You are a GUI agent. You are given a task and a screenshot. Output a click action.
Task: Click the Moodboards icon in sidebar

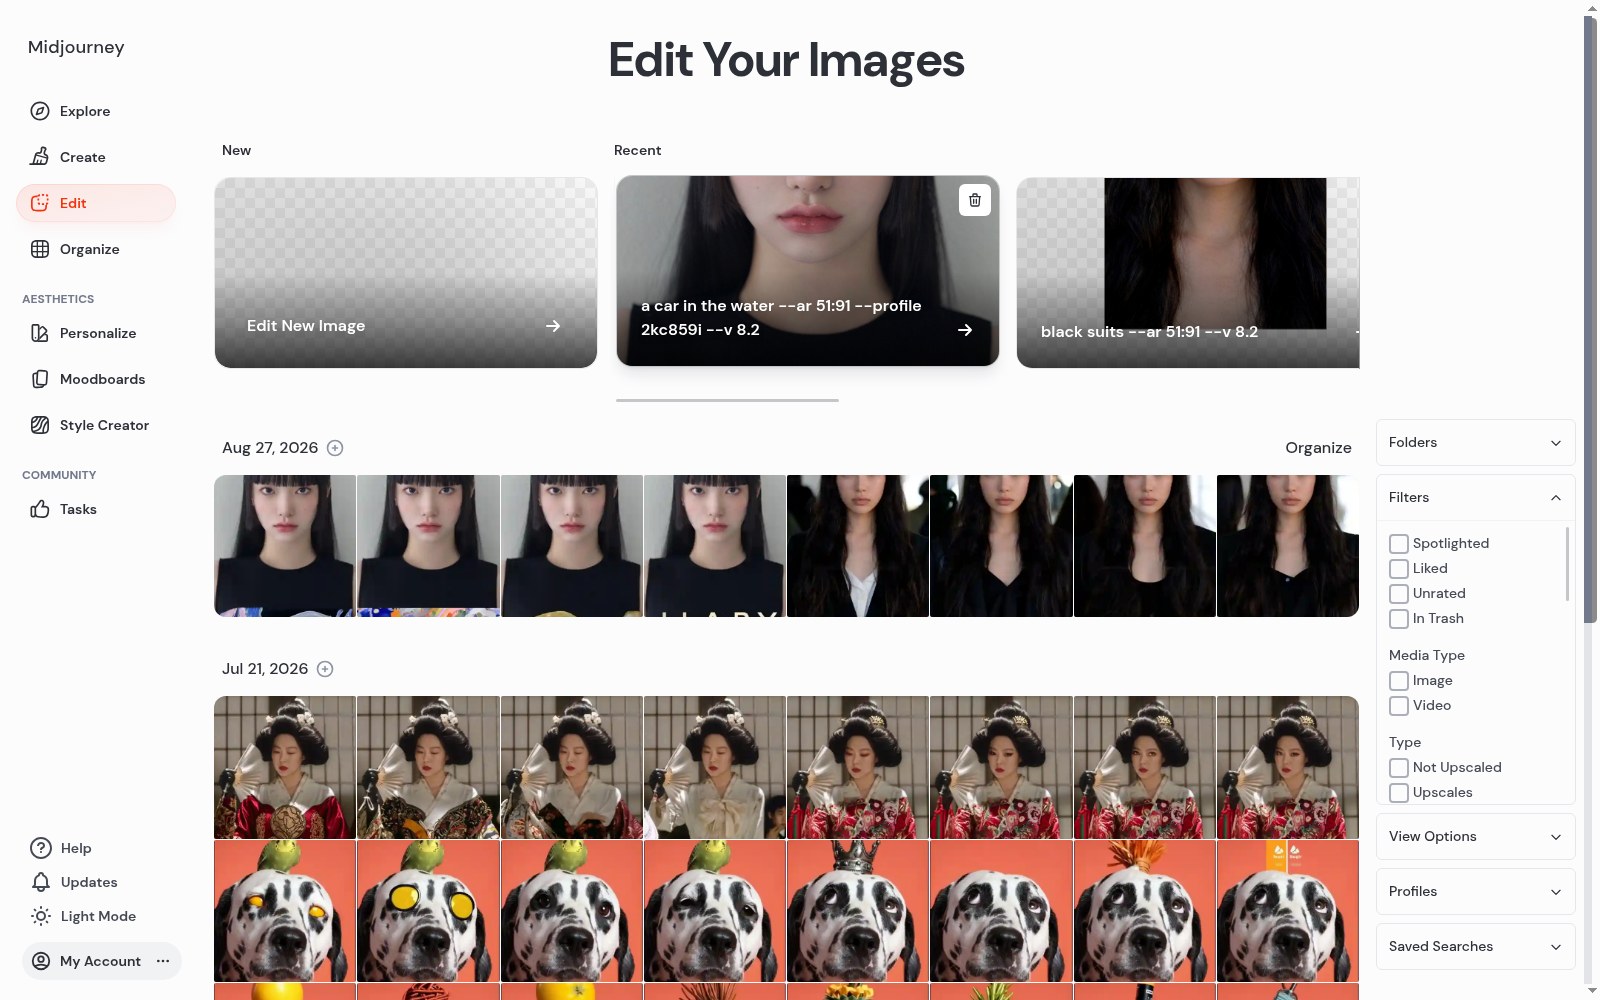point(40,379)
